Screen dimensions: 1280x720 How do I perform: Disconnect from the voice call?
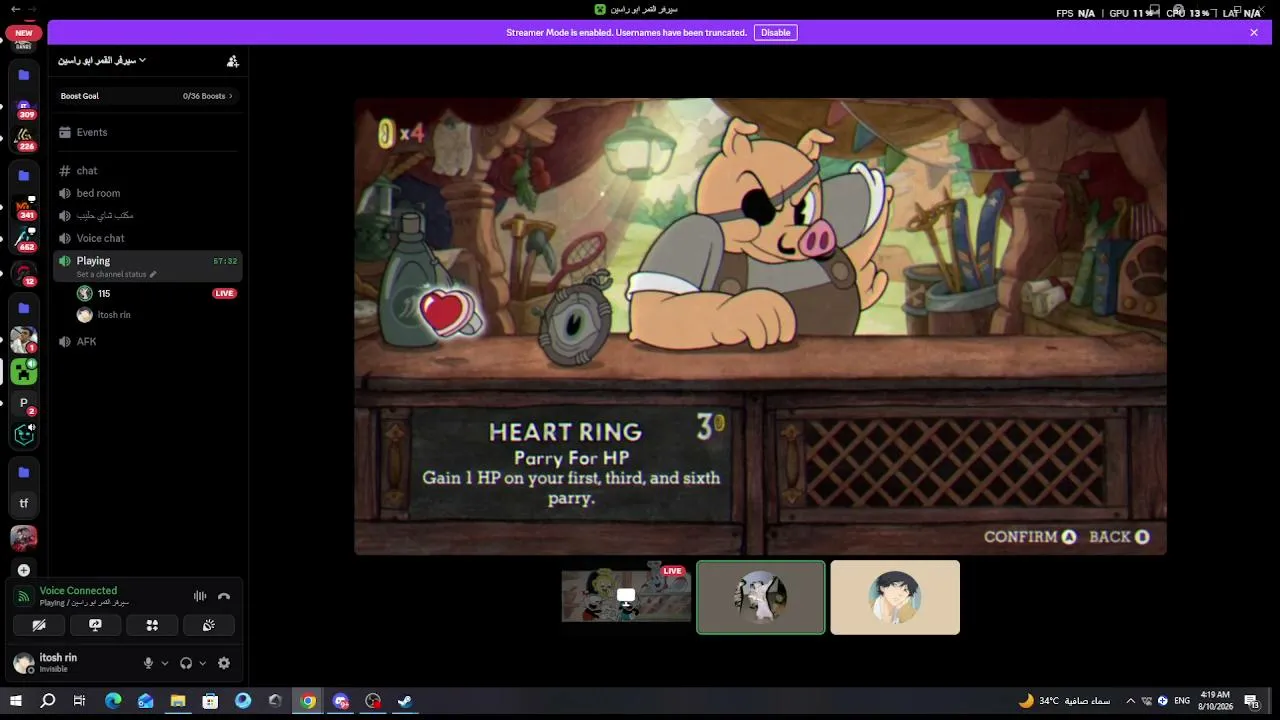[224, 596]
